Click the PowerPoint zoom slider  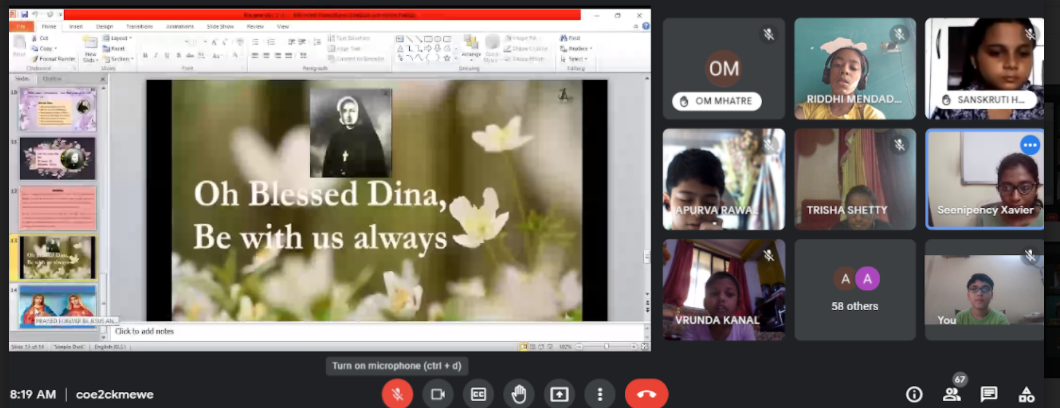[605, 346]
